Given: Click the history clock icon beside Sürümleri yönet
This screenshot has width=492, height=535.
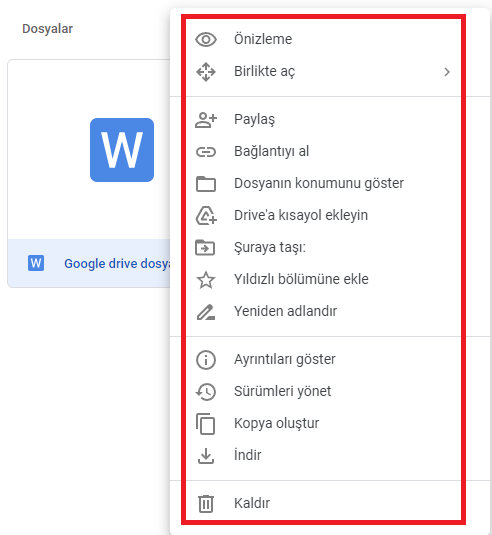Looking at the screenshot, I should (206, 392).
